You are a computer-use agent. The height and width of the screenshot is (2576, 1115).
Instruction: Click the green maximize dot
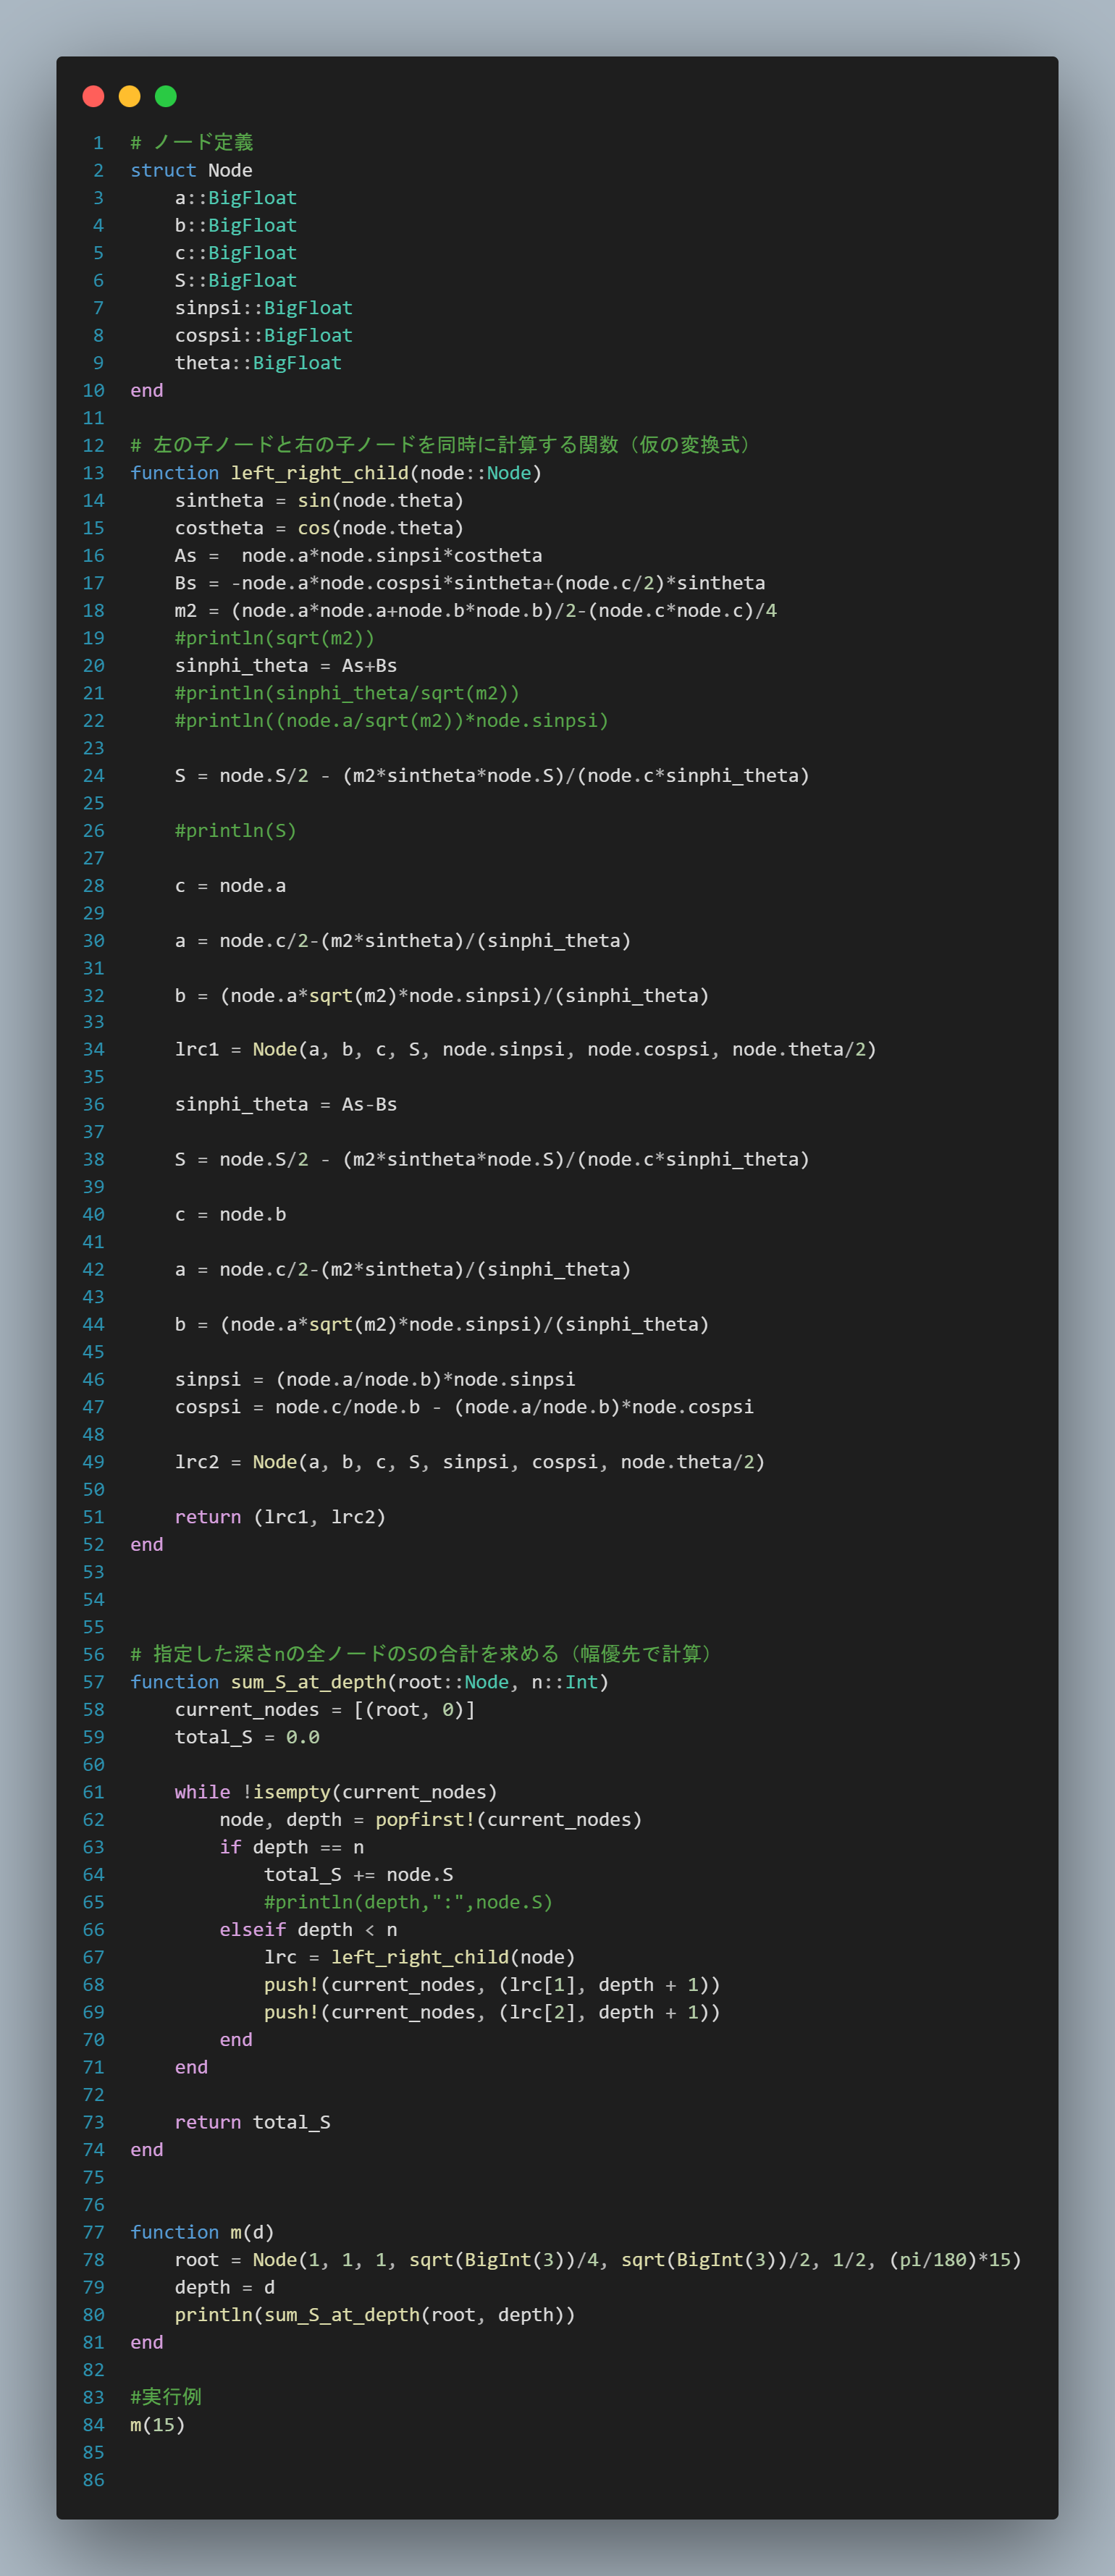(x=166, y=96)
